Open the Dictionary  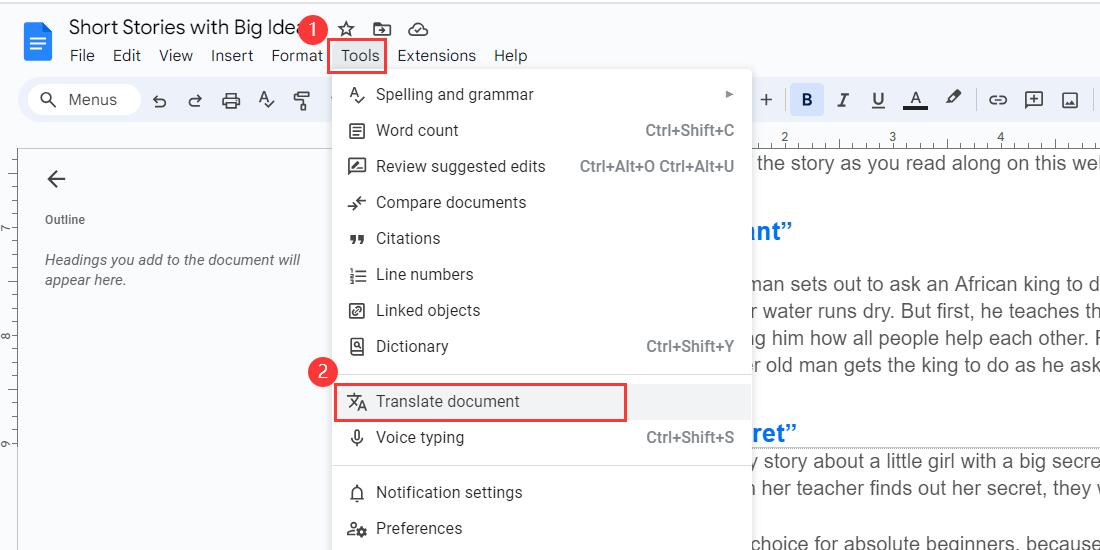tap(542, 347)
